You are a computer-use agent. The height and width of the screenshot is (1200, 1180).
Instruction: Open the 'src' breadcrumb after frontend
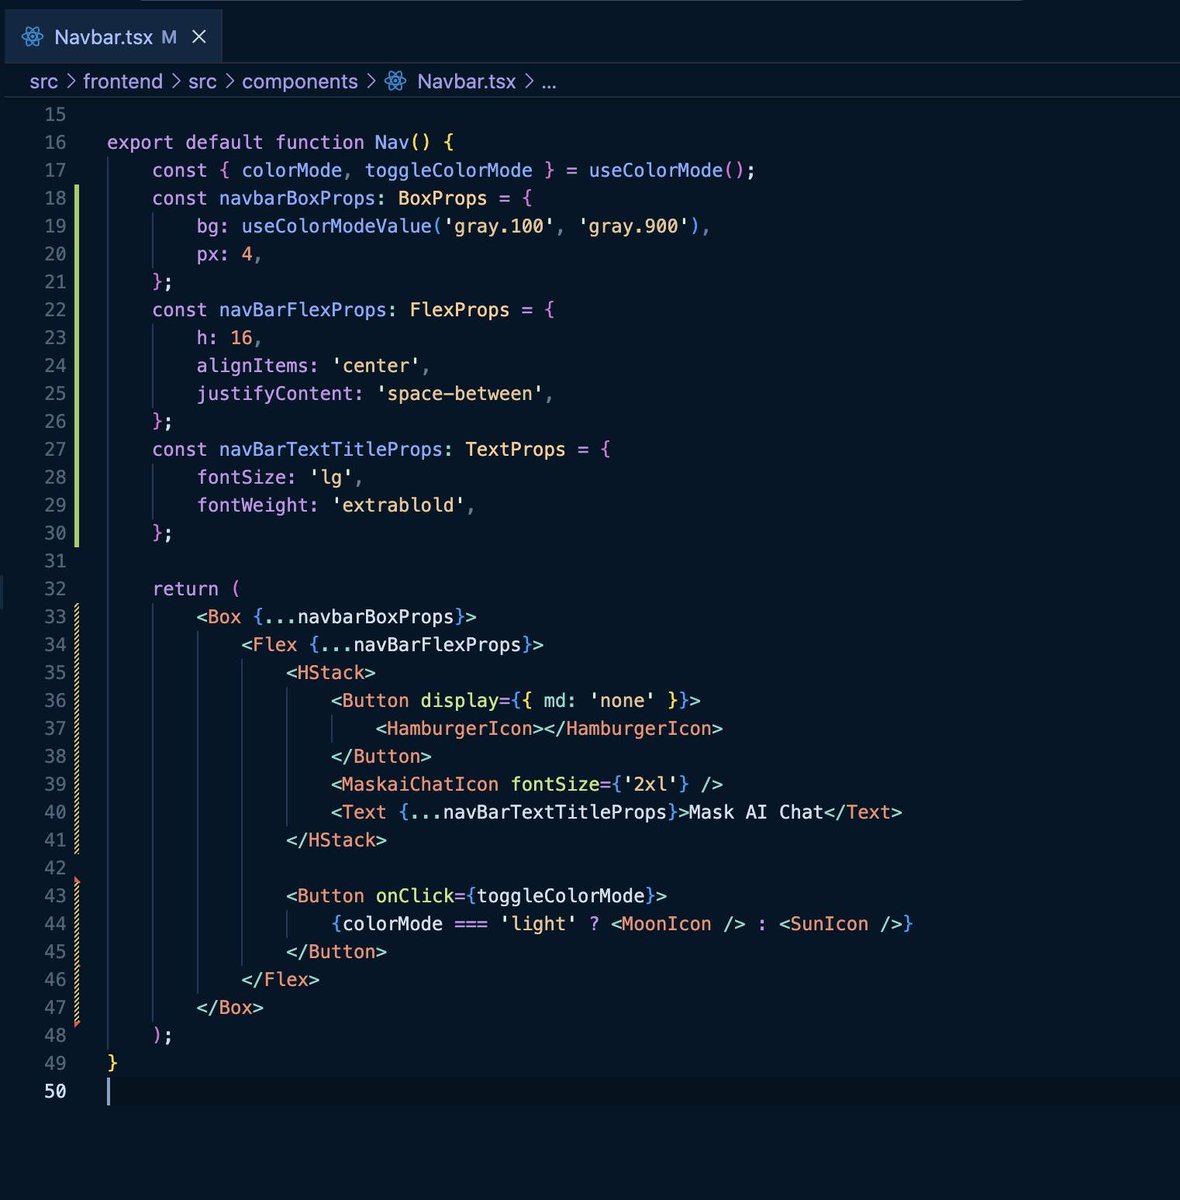[202, 82]
